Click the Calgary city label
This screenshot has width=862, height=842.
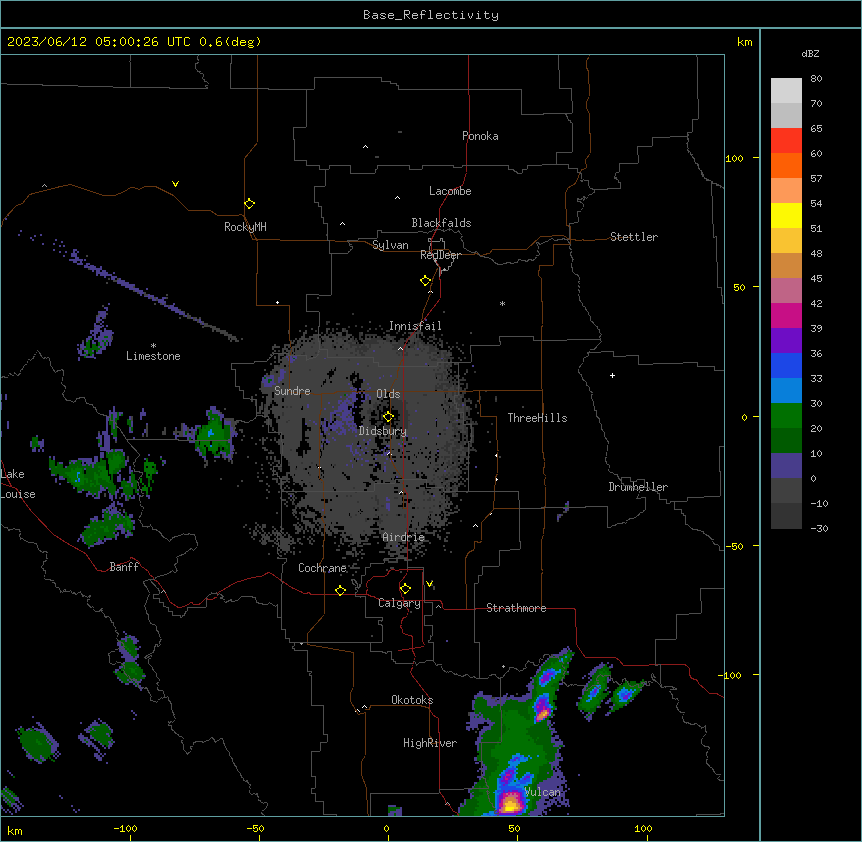(399, 603)
